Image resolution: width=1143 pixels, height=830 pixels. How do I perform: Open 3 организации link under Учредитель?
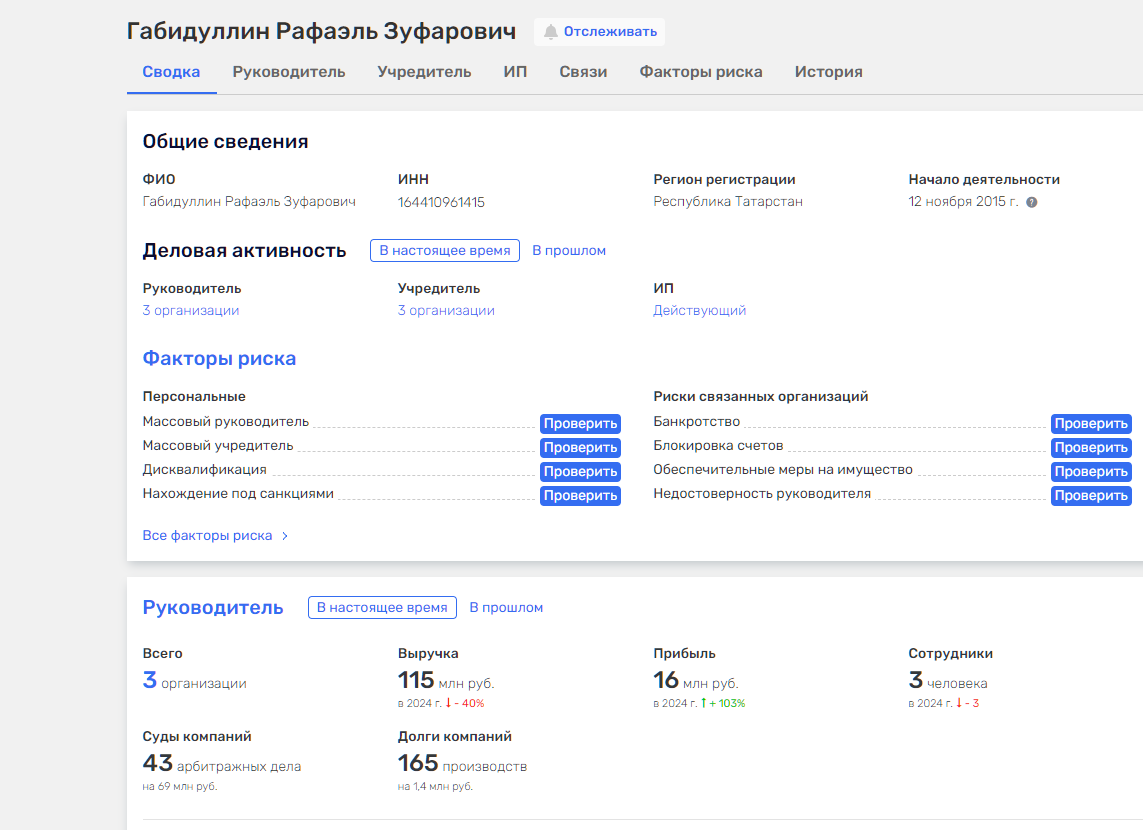click(x=446, y=311)
